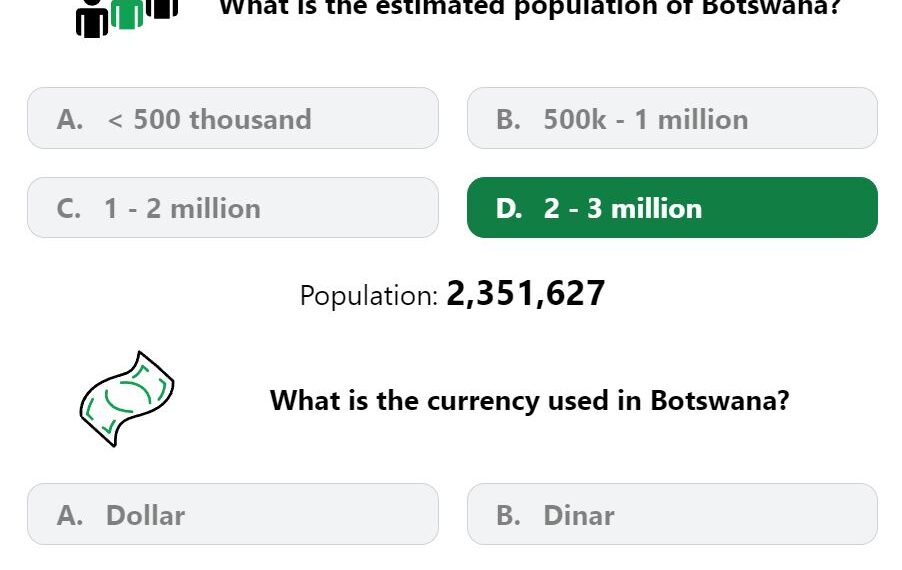
Task: Pick answer C. 1 - 2 million
Action: click(x=233, y=208)
